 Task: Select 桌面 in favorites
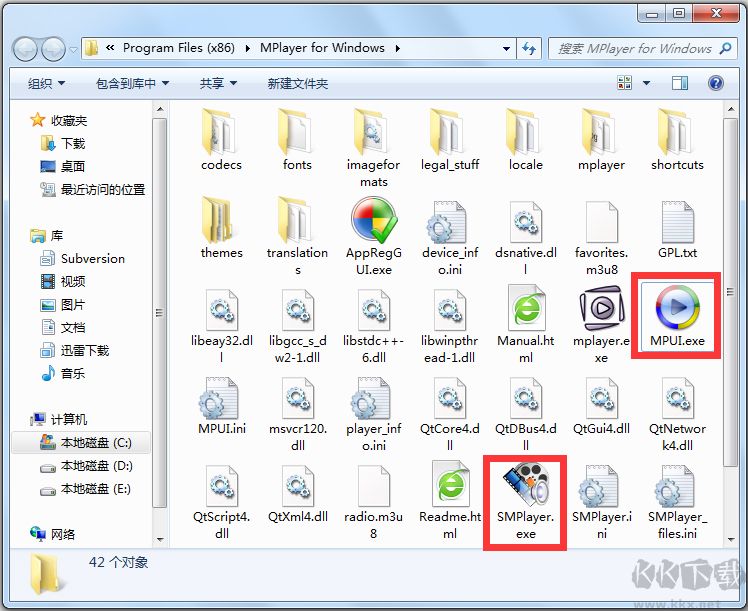tap(62, 166)
